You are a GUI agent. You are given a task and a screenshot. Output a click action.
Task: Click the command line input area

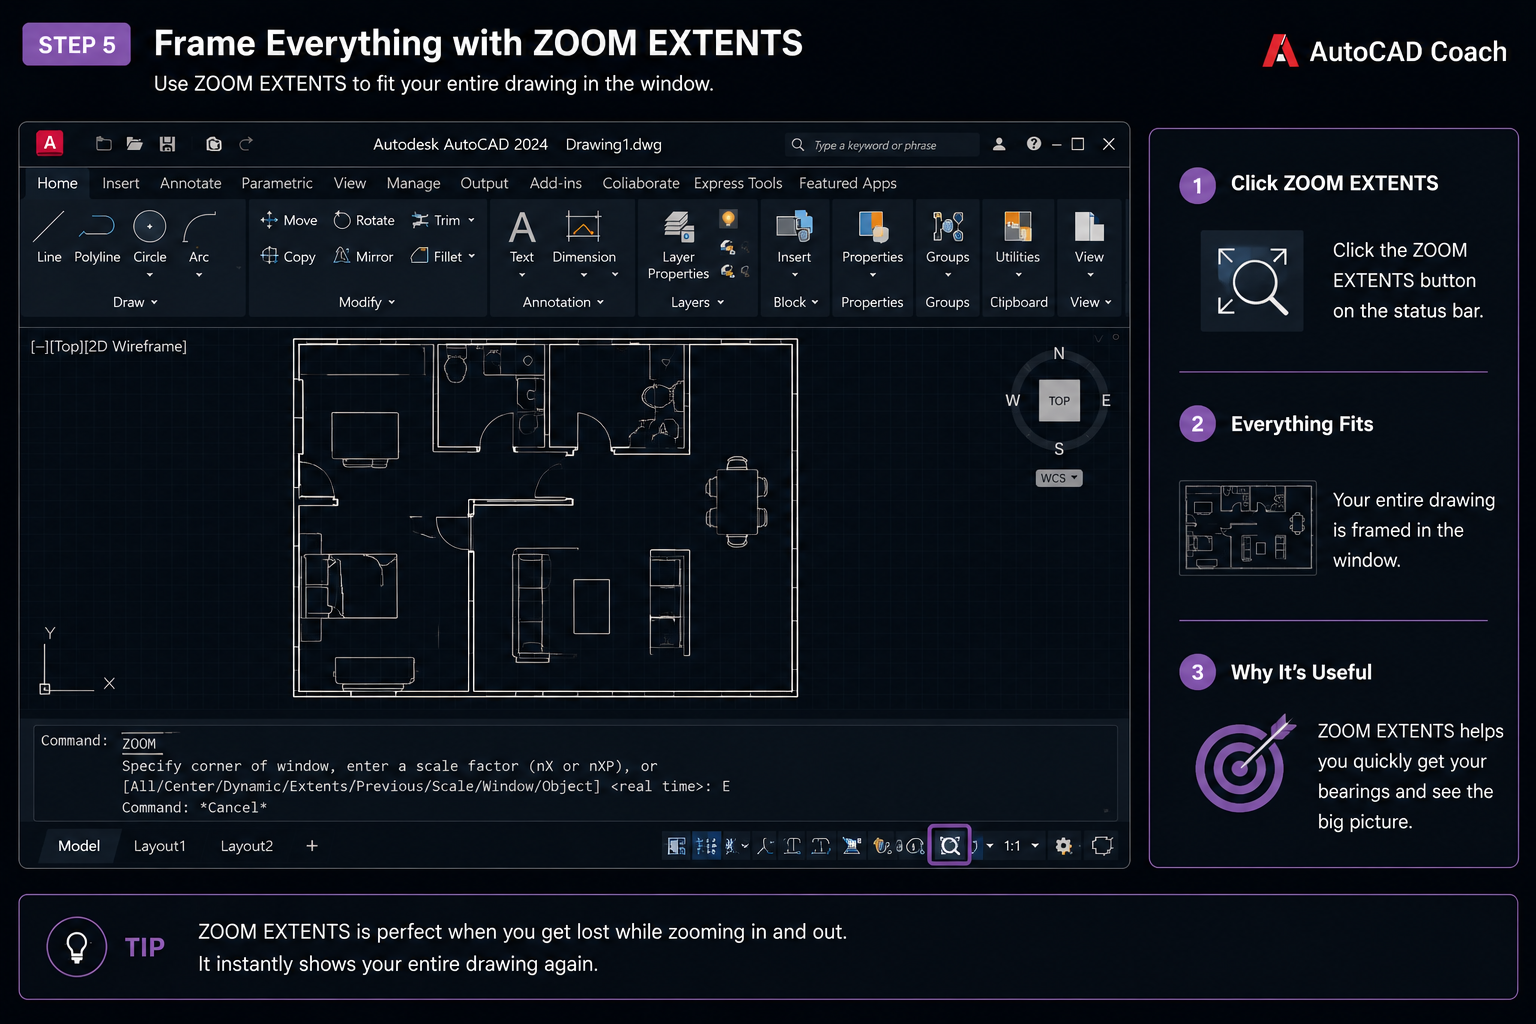pos(575,773)
